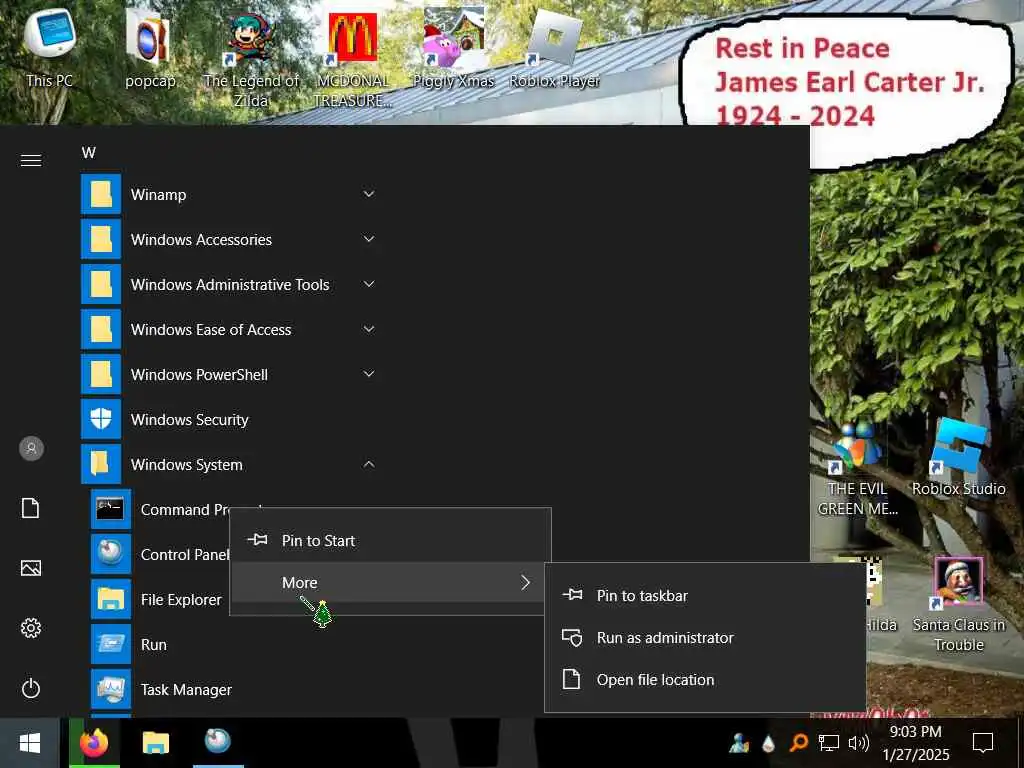1024x768 pixels.
Task: Click the Start menu hamburger icon
Action: coord(31,160)
